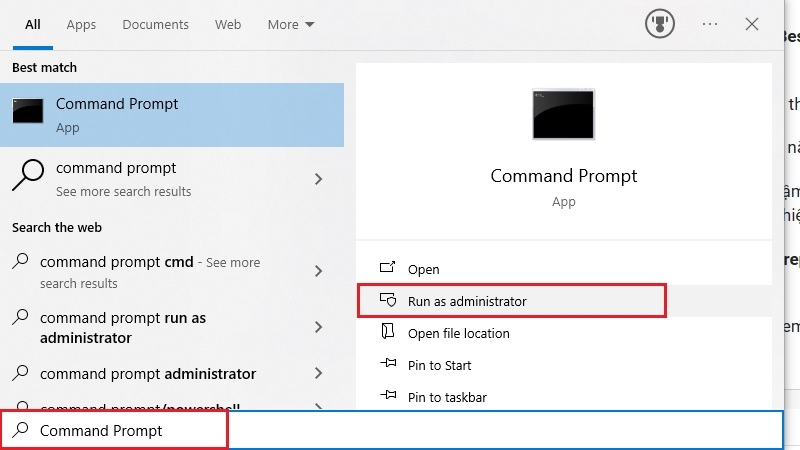Click the magnifier beside 'command prompt' suggestion
This screenshot has height=450, width=800.
pyautogui.click(x=28, y=175)
